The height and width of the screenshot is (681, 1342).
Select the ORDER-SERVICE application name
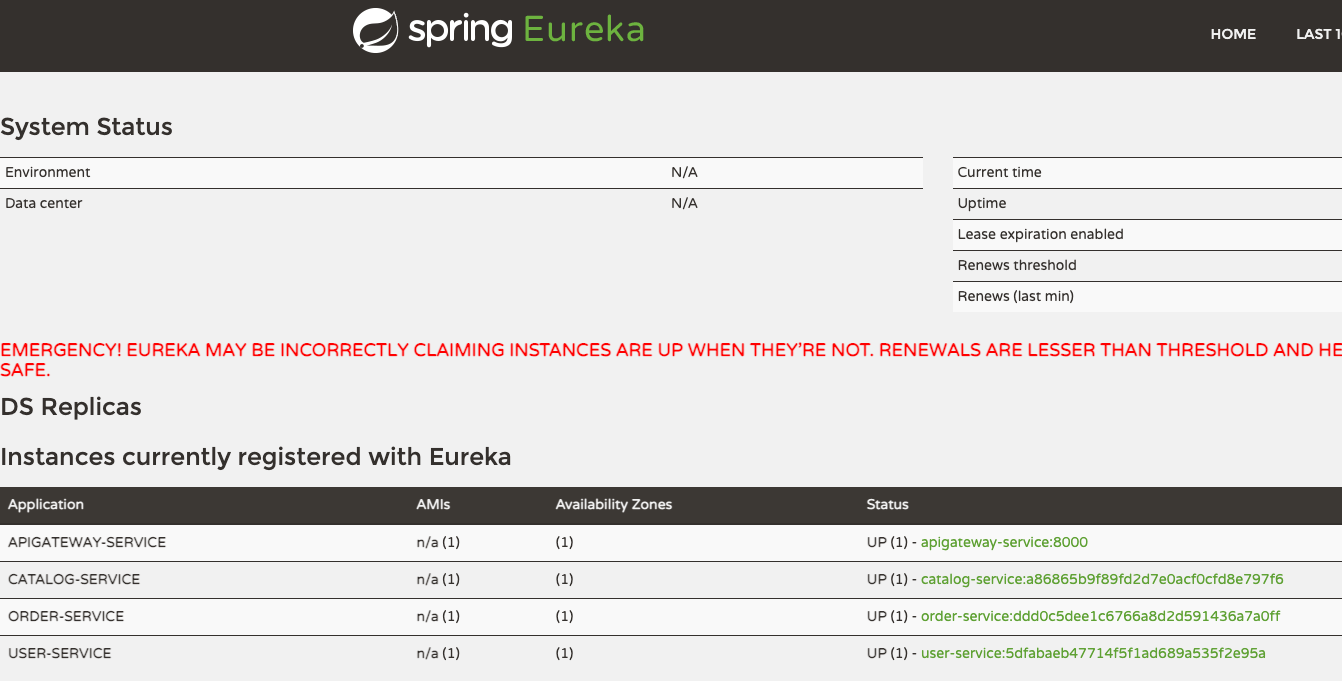tap(66, 616)
